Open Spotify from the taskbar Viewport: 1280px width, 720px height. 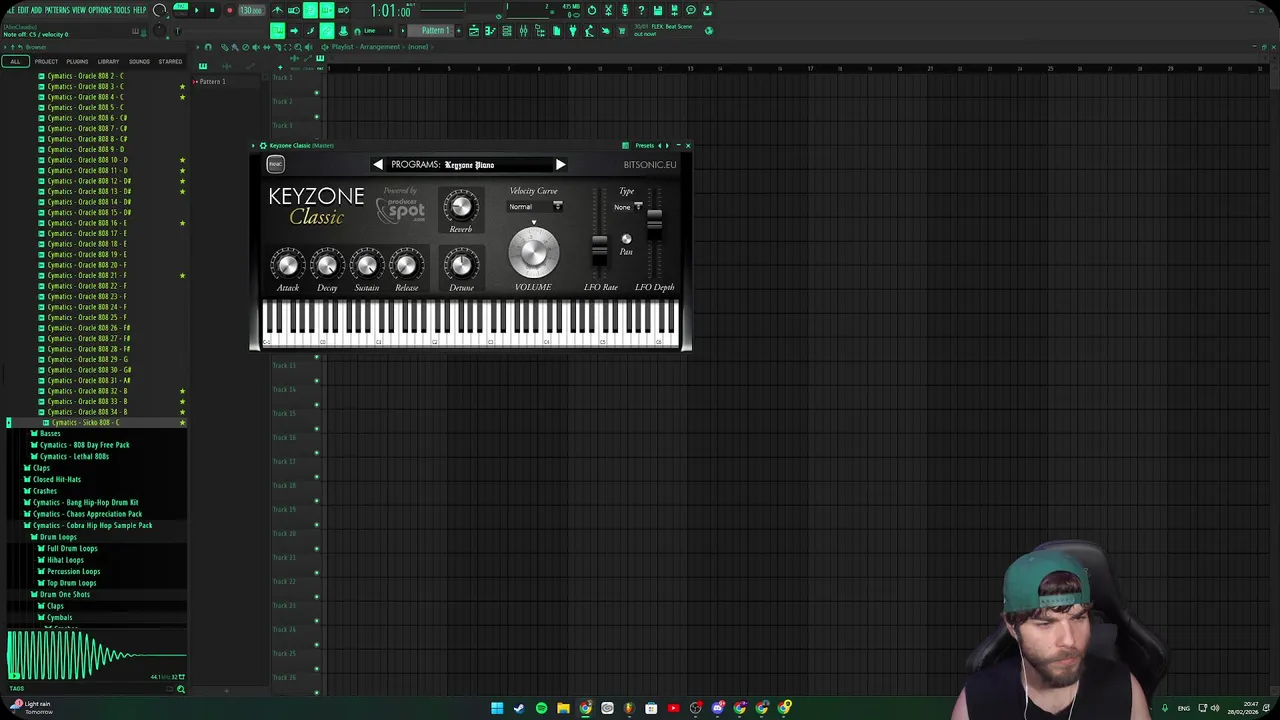coord(541,708)
